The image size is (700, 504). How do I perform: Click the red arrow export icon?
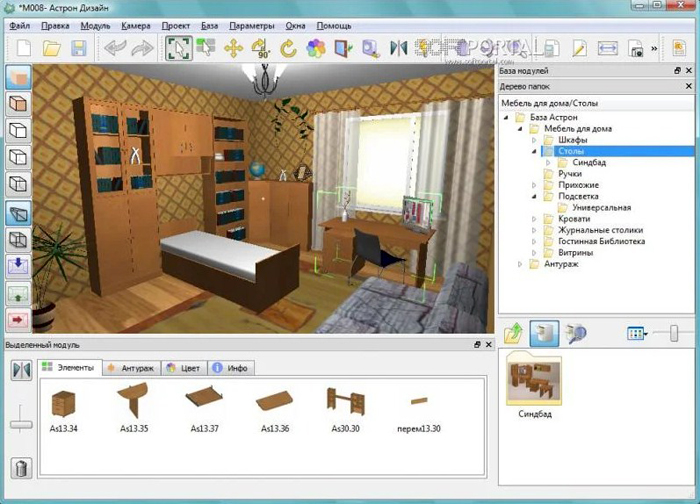(19, 319)
